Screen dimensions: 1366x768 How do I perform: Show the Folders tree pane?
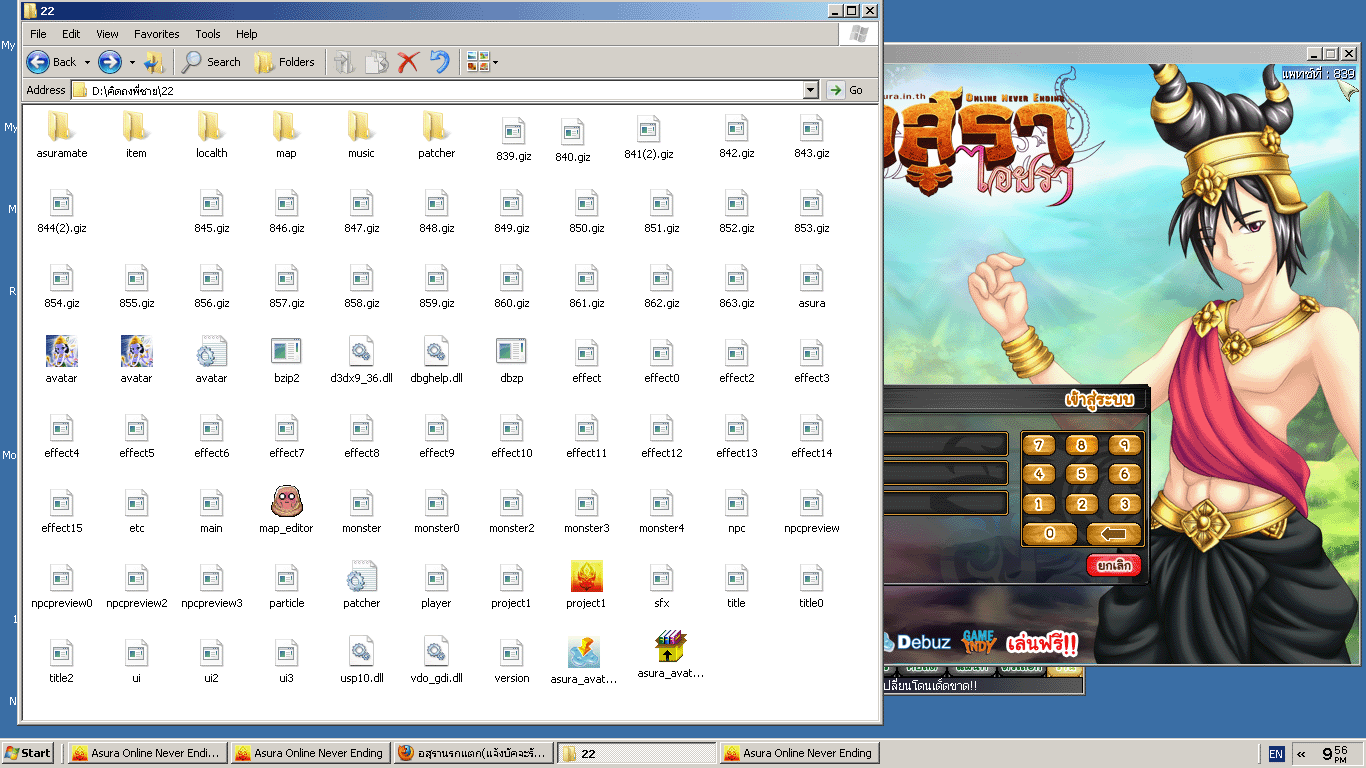point(285,62)
